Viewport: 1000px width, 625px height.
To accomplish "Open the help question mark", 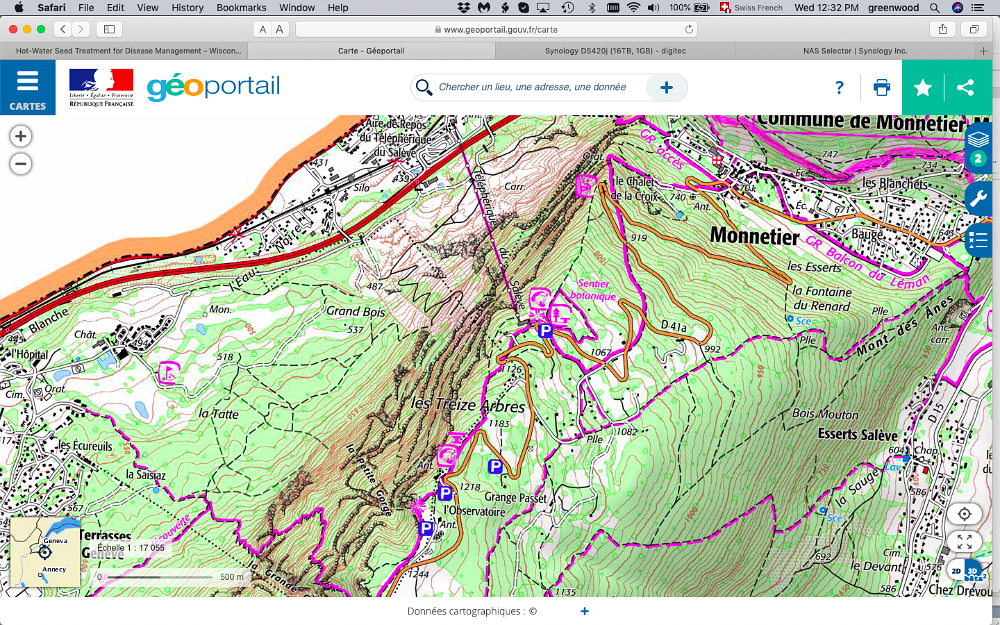I will [839, 88].
